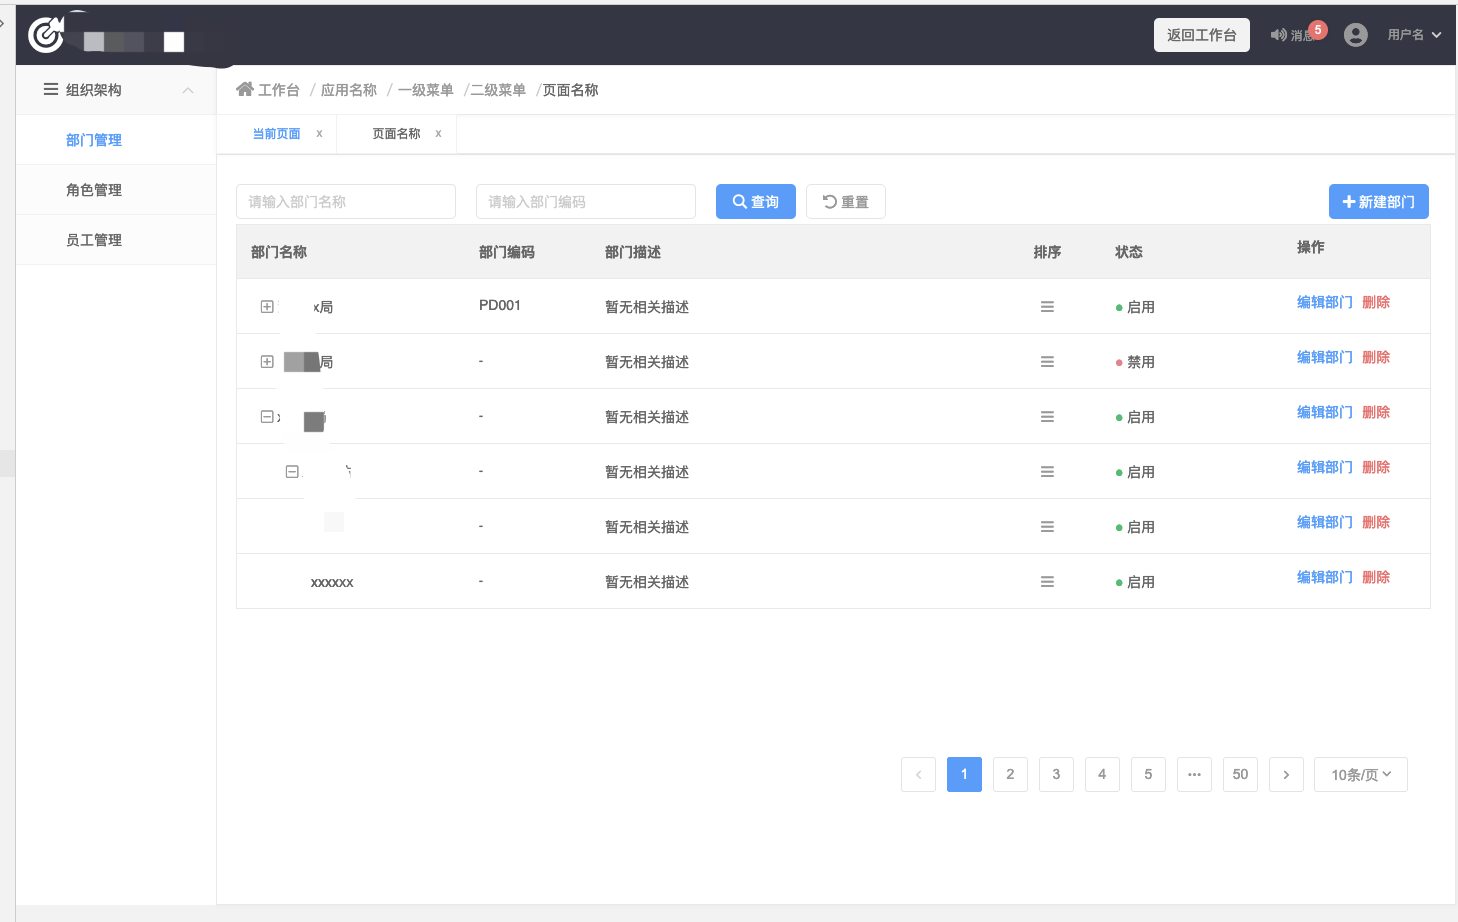Switch to the 页面名称 tab
The width and height of the screenshot is (1458, 922).
point(396,134)
